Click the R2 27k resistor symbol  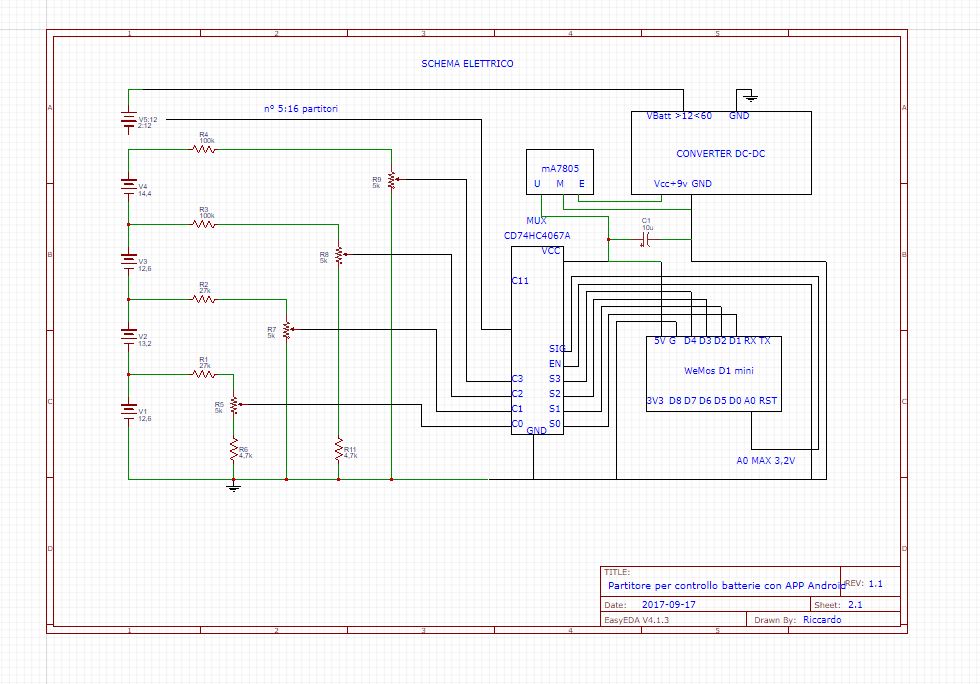pos(204,299)
